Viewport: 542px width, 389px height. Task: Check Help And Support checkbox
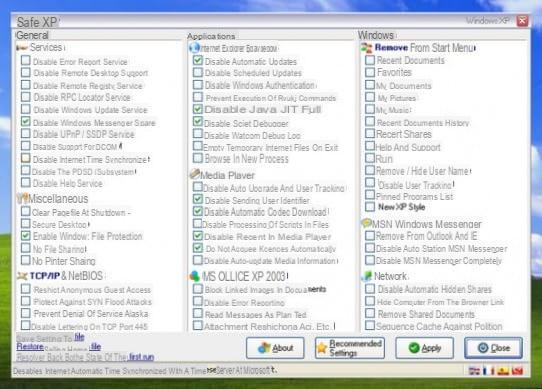click(x=370, y=146)
